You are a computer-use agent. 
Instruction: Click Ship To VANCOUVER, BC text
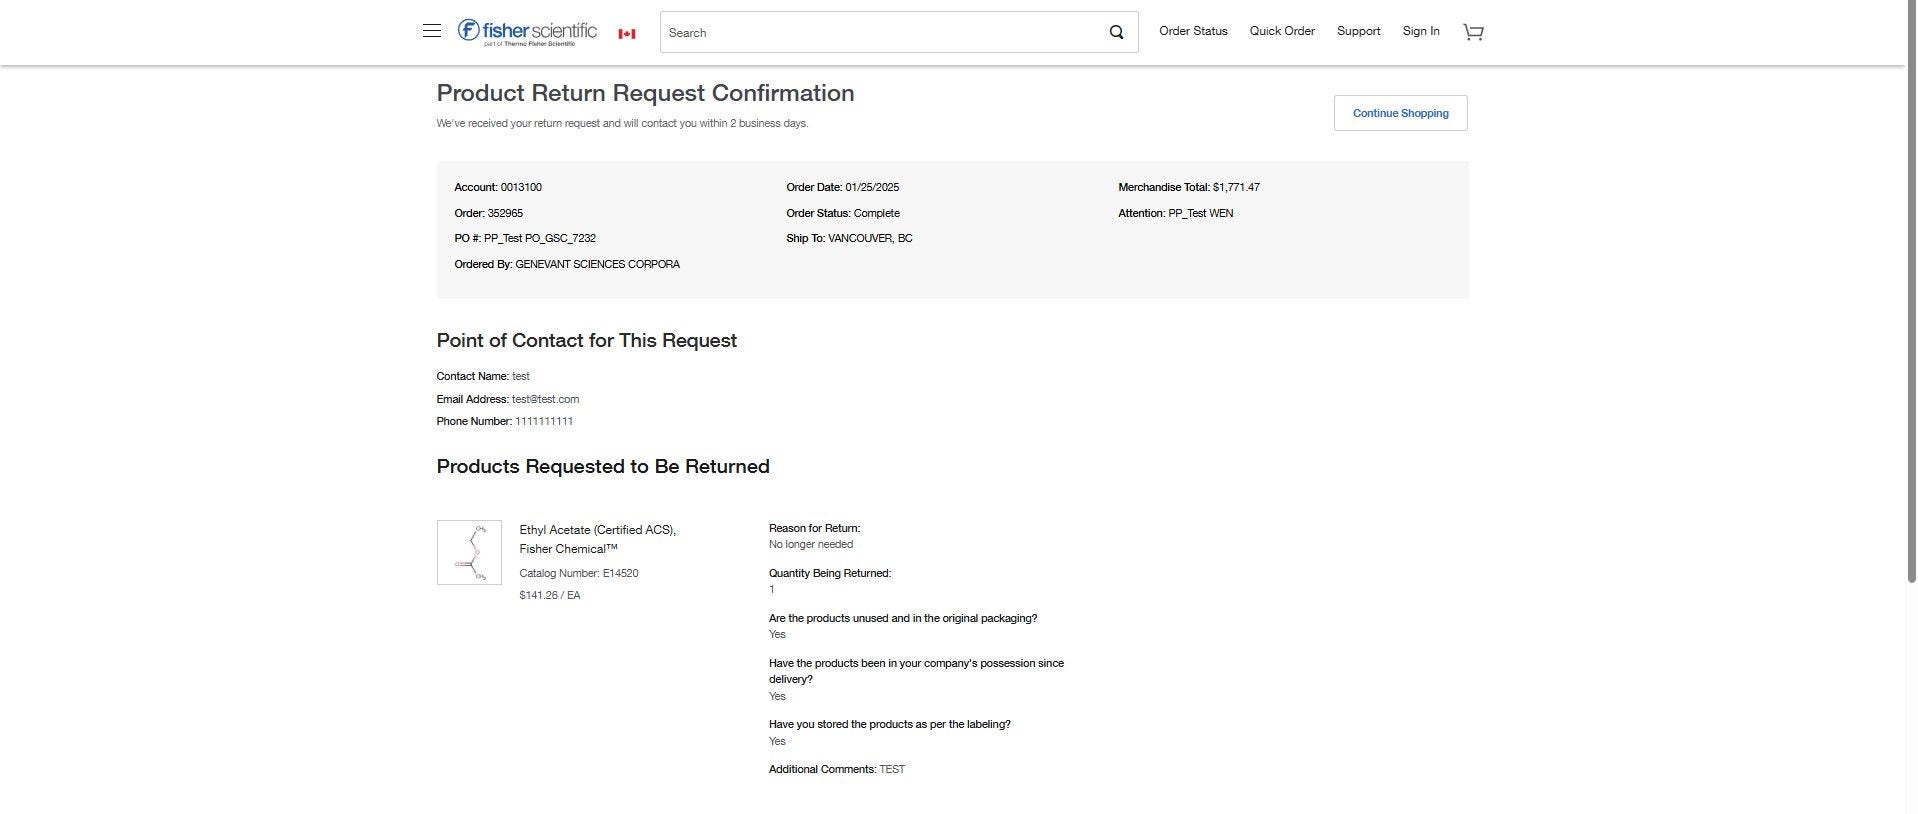click(849, 238)
